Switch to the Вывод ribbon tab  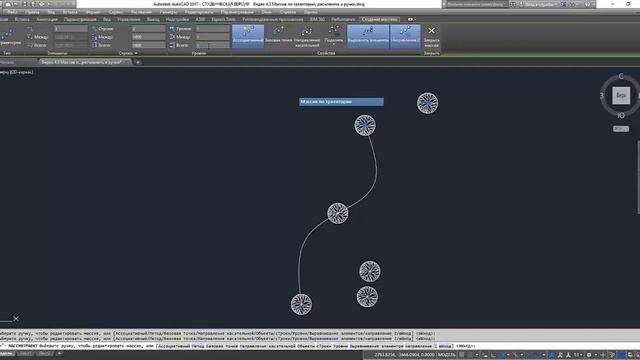click(153, 19)
